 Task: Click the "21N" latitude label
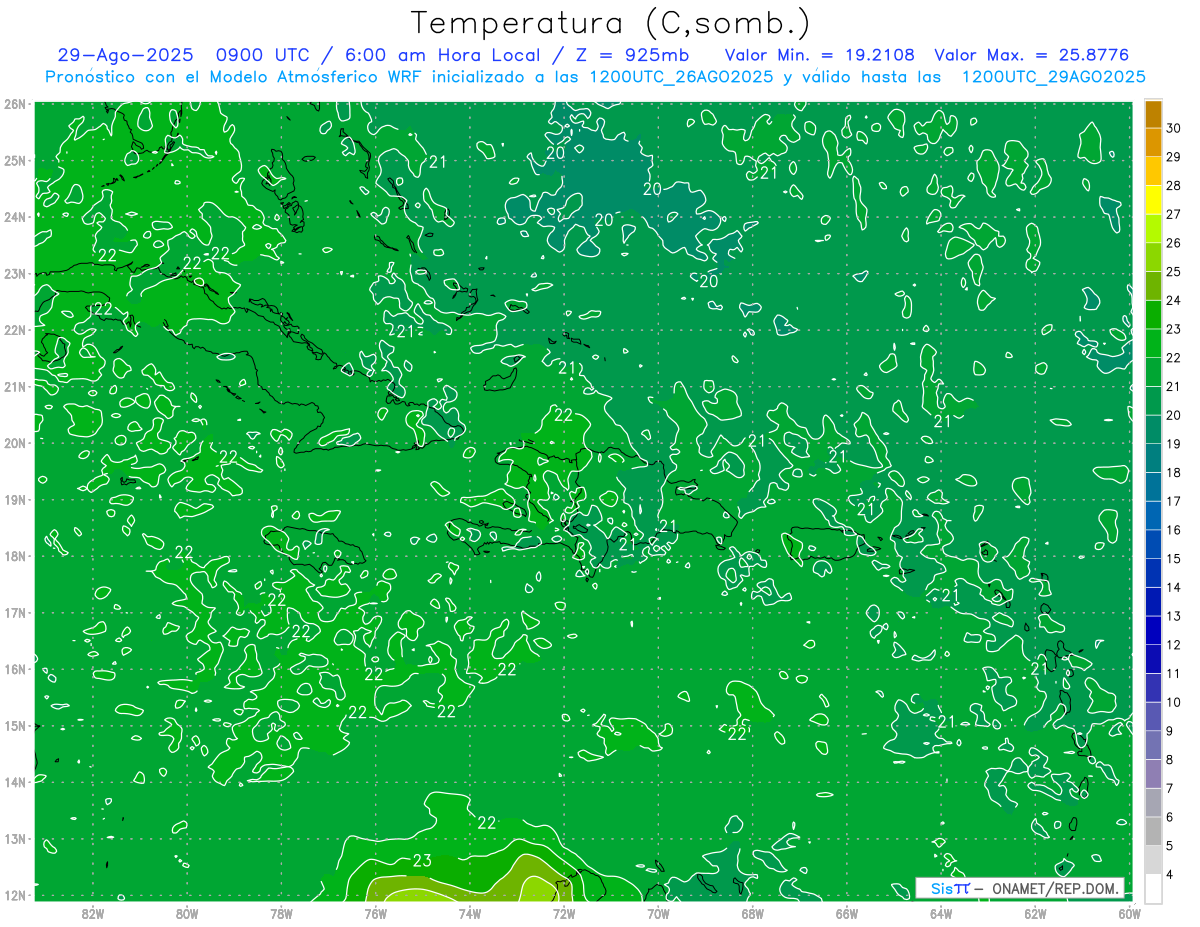pos(15,386)
